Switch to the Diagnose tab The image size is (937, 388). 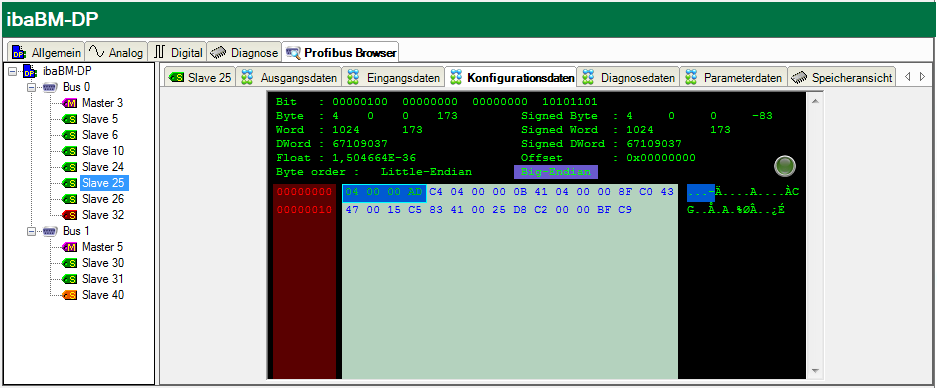point(244,53)
